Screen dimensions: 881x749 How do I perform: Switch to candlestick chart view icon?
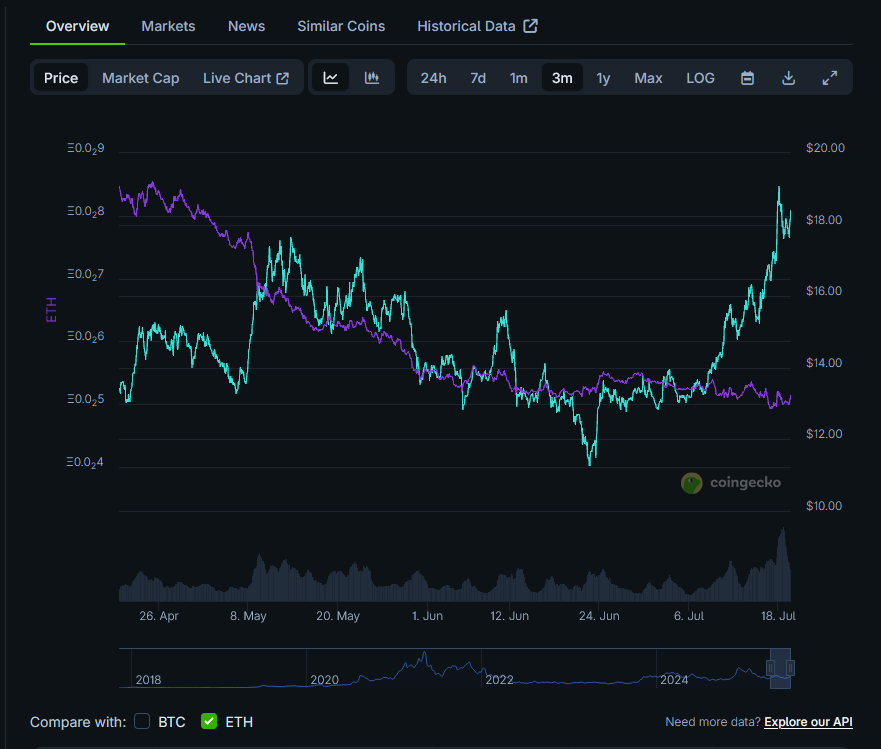coord(371,78)
